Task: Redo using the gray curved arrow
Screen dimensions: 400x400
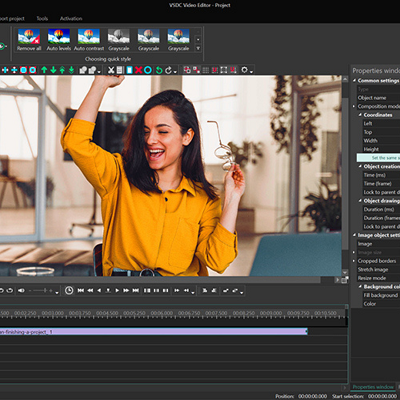Action: [x=168, y=70]
